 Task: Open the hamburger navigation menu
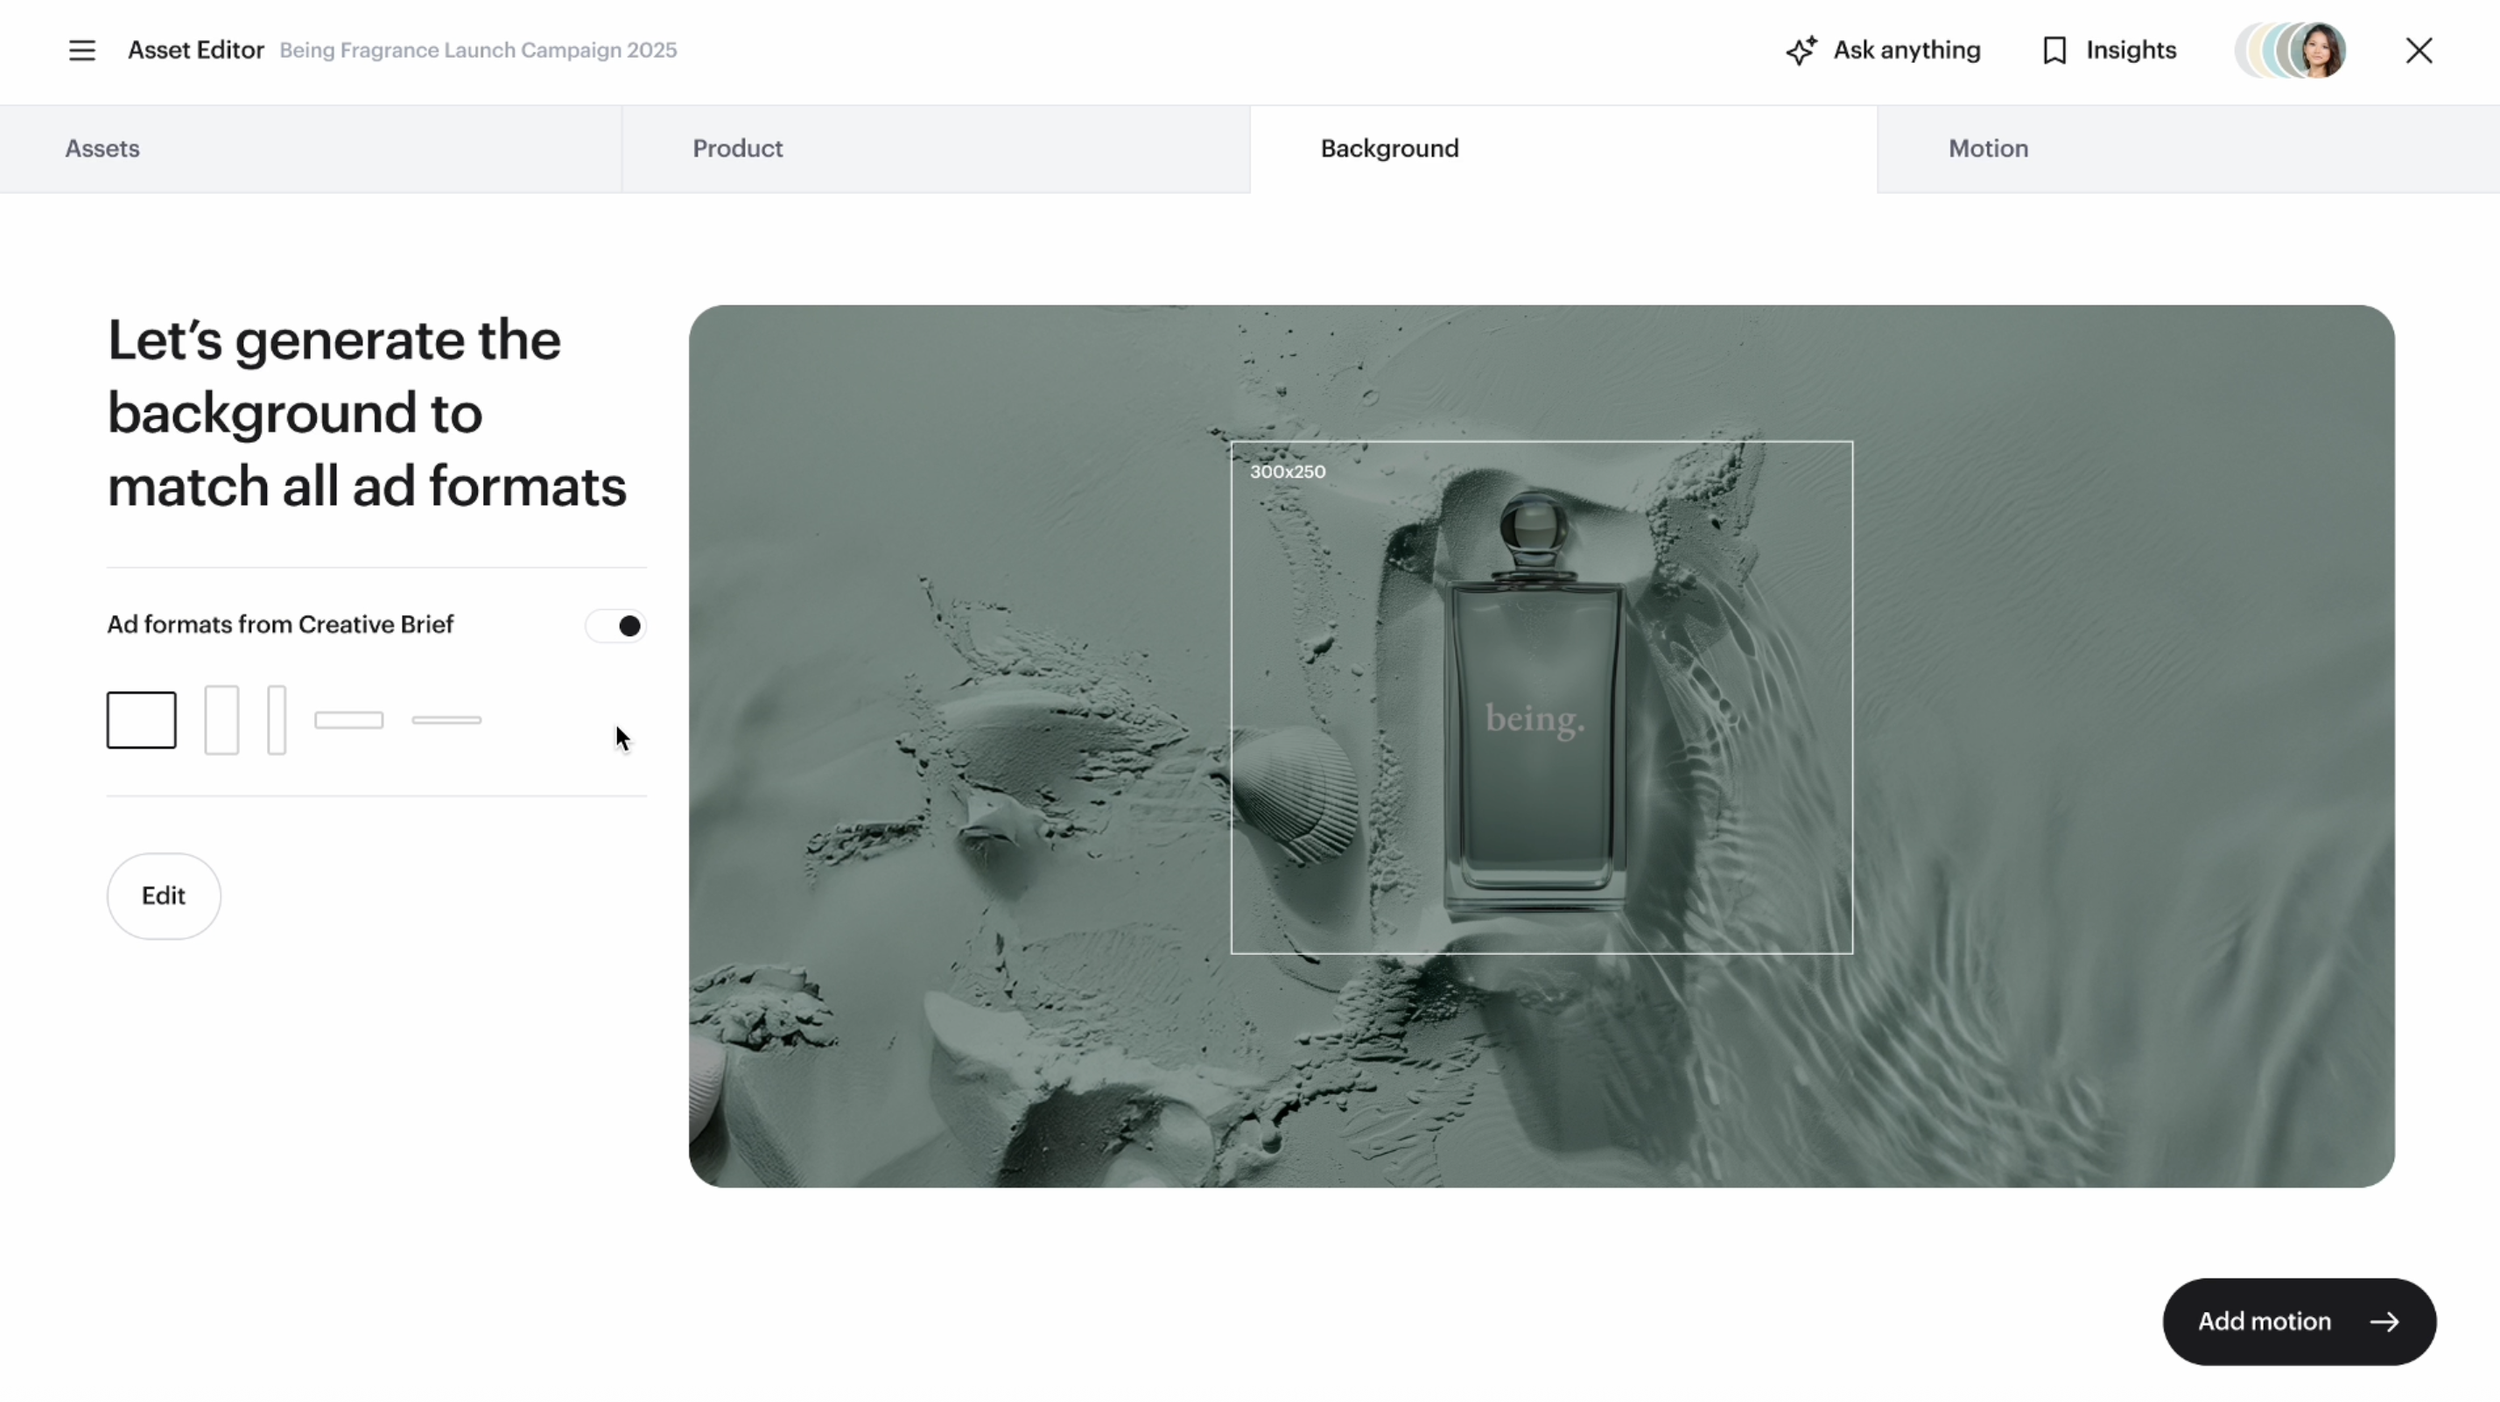[x=81, y=50]
